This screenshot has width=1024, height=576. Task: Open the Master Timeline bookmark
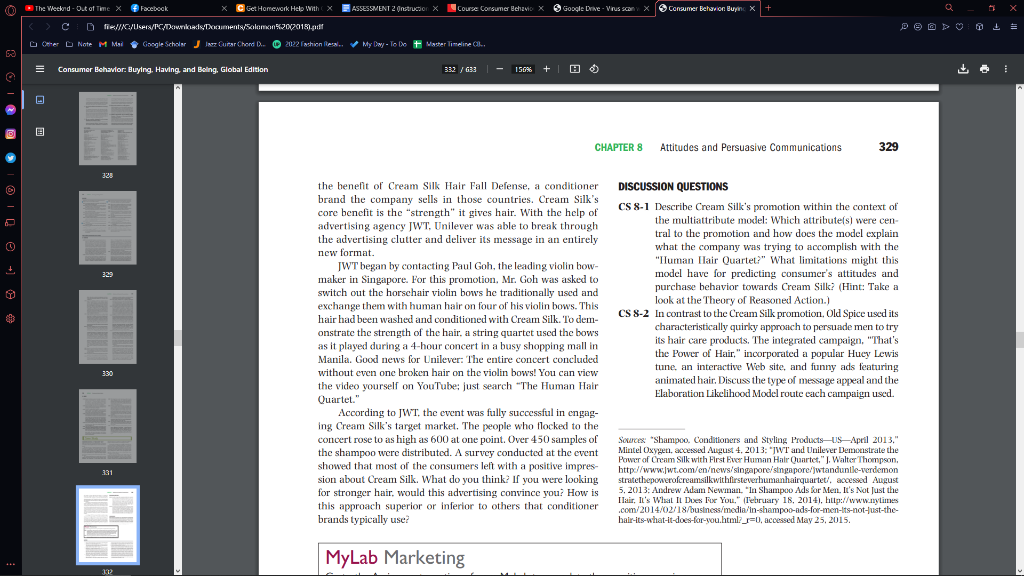pyautogui.click(x=449, y=44)
